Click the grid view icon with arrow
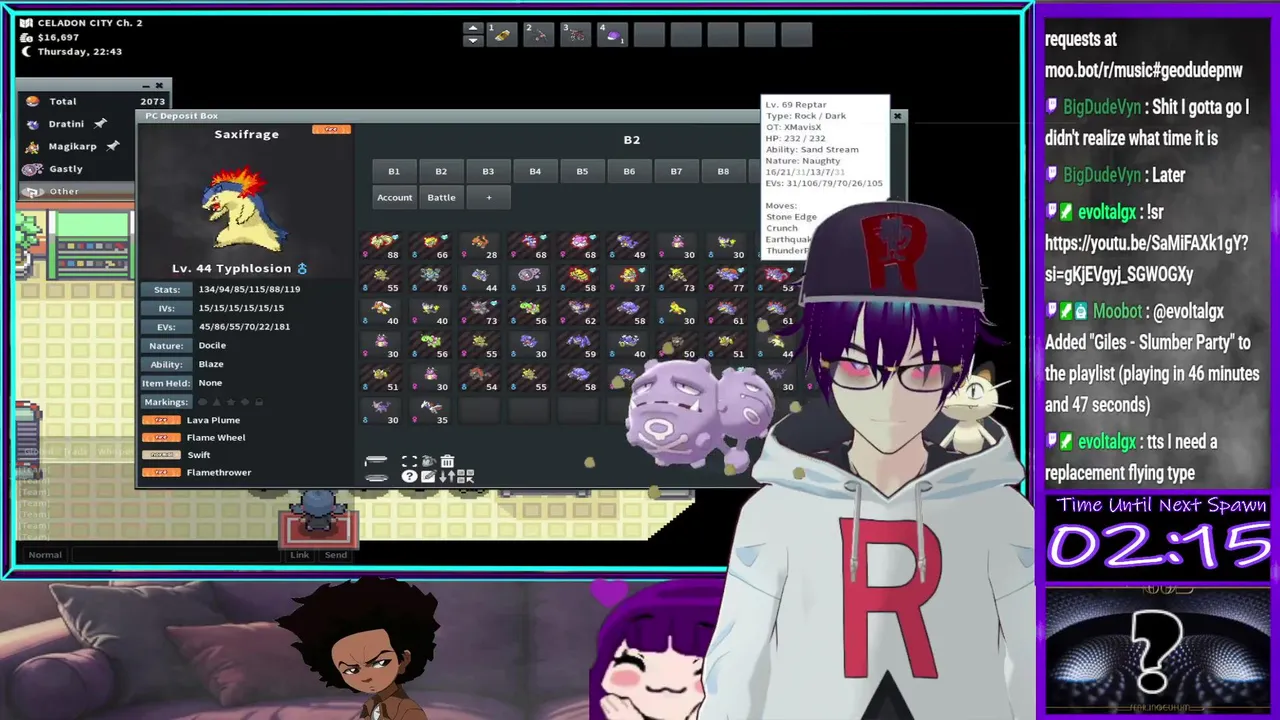The height and width of the screenshot is (720, 1280). tap(465, 476)
